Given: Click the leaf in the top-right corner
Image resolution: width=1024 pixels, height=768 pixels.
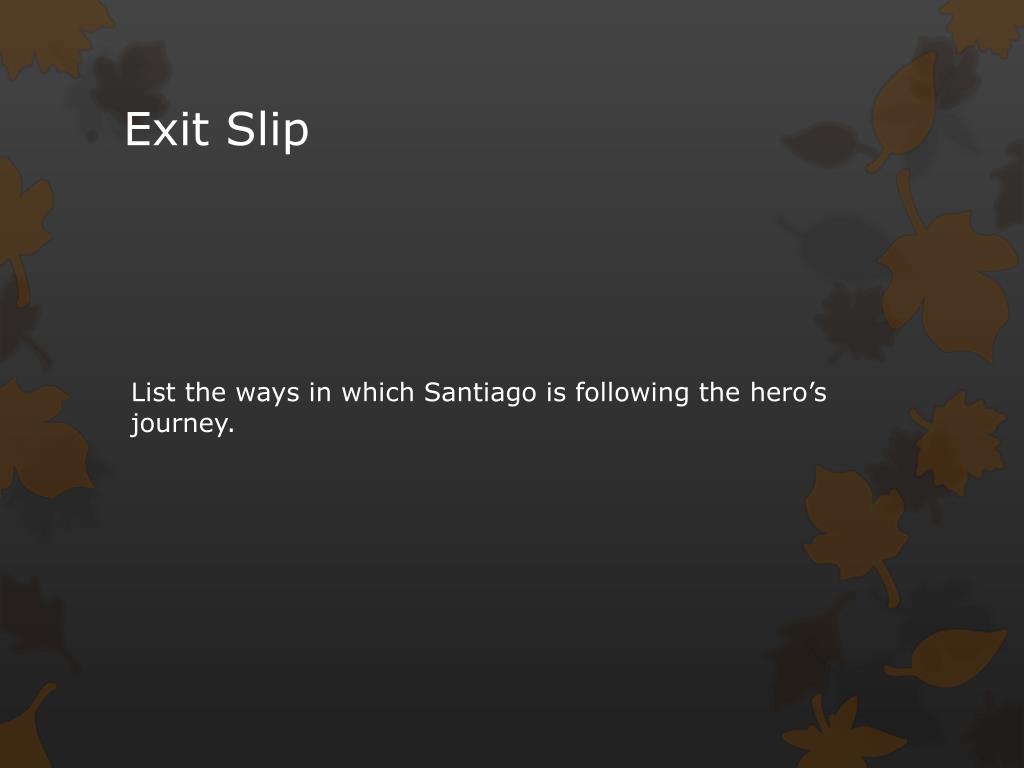Looking at the screenshot, I should [985, 25].
